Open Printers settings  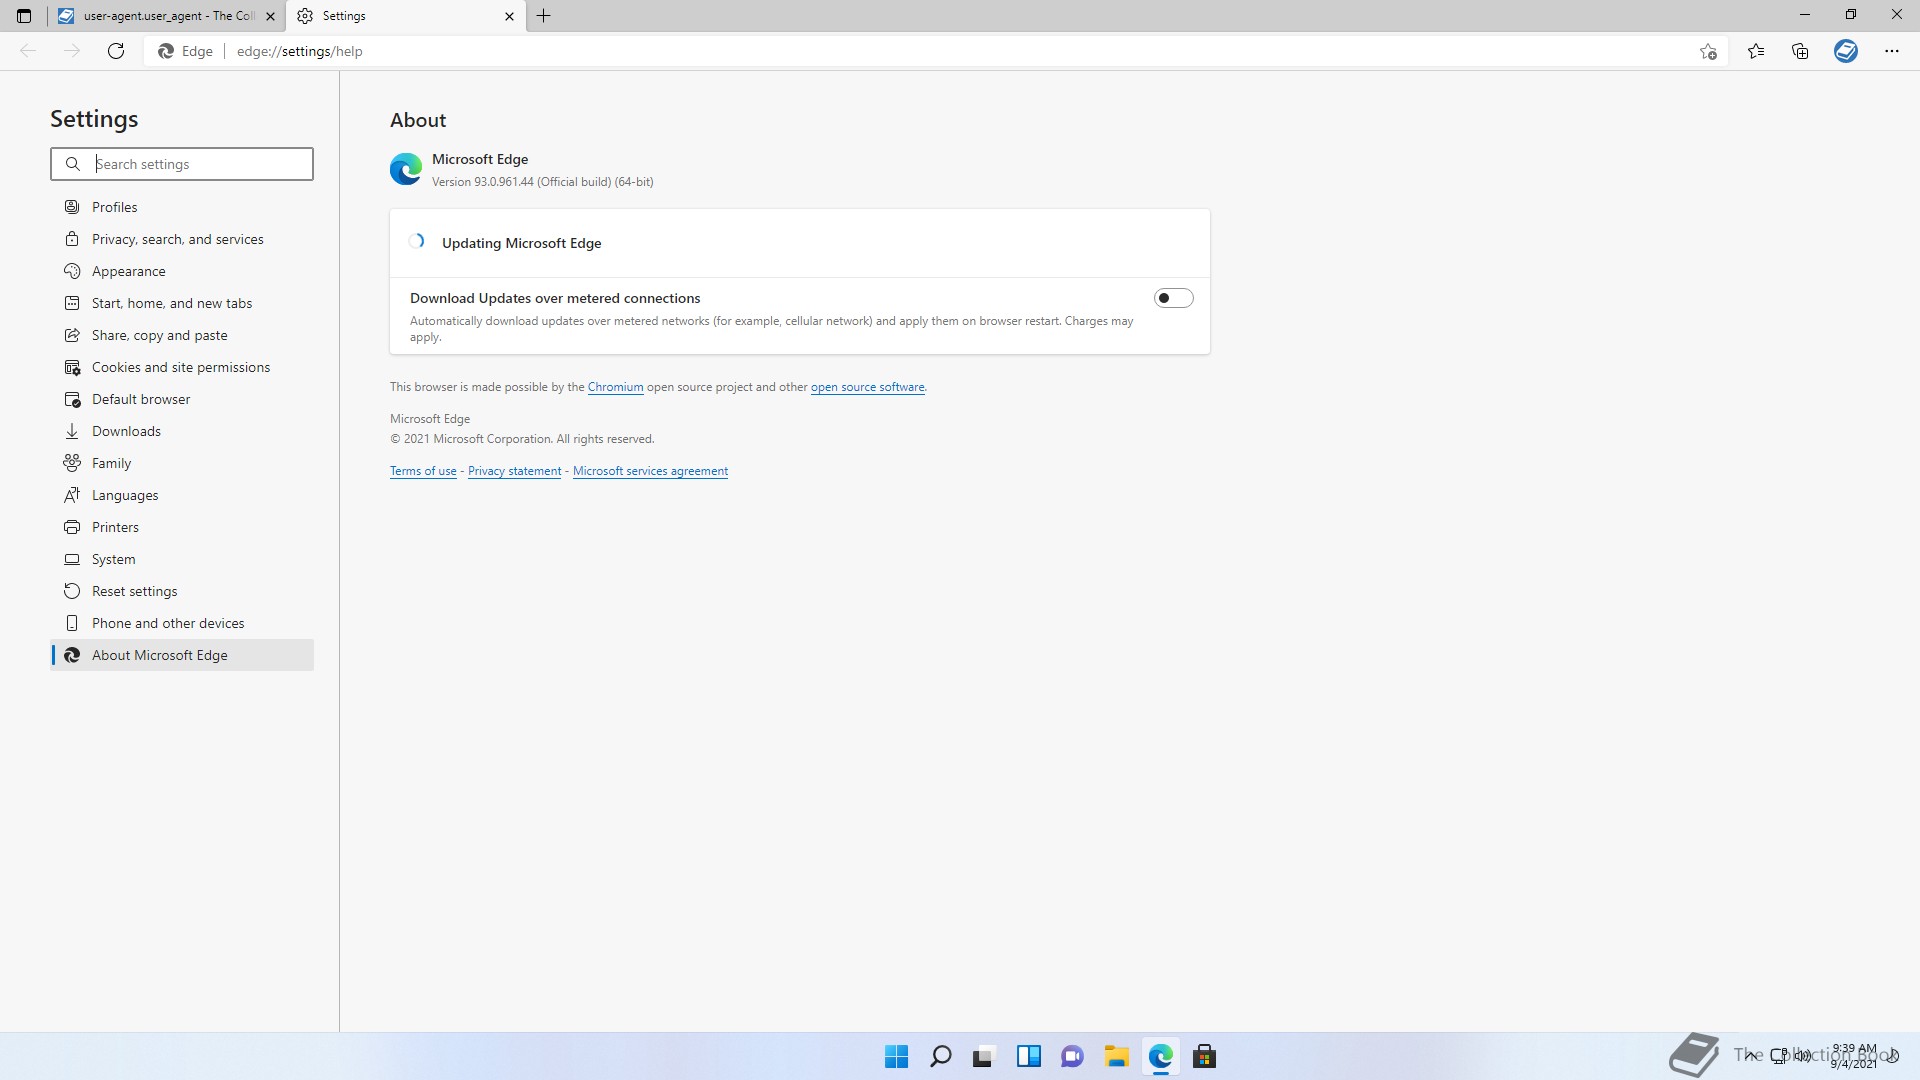pyautogui.click(x=182, y=527)
